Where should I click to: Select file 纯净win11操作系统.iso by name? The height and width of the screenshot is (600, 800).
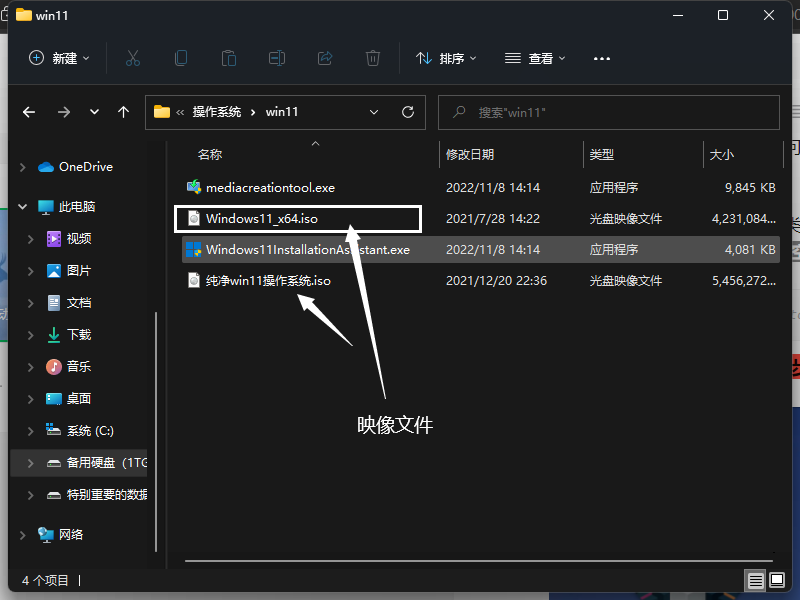268,281
